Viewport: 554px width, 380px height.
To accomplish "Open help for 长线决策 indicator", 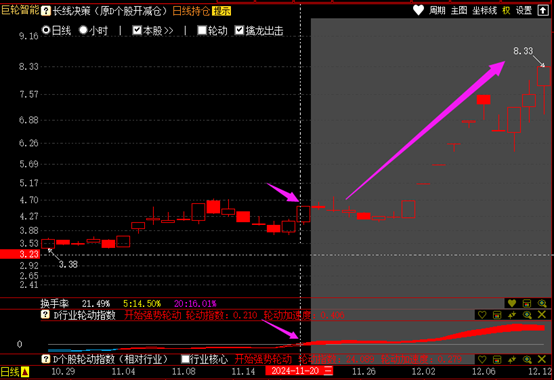I will pos(46,11).
